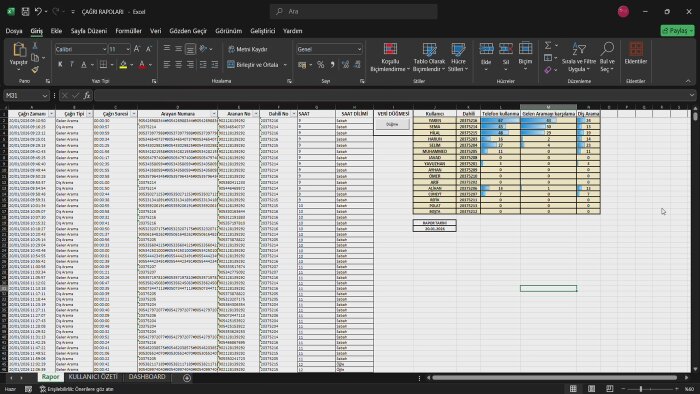Align text left in alignment group
Image resolution: width=700 pixels, height=394 pixels.
click(167, 65)
